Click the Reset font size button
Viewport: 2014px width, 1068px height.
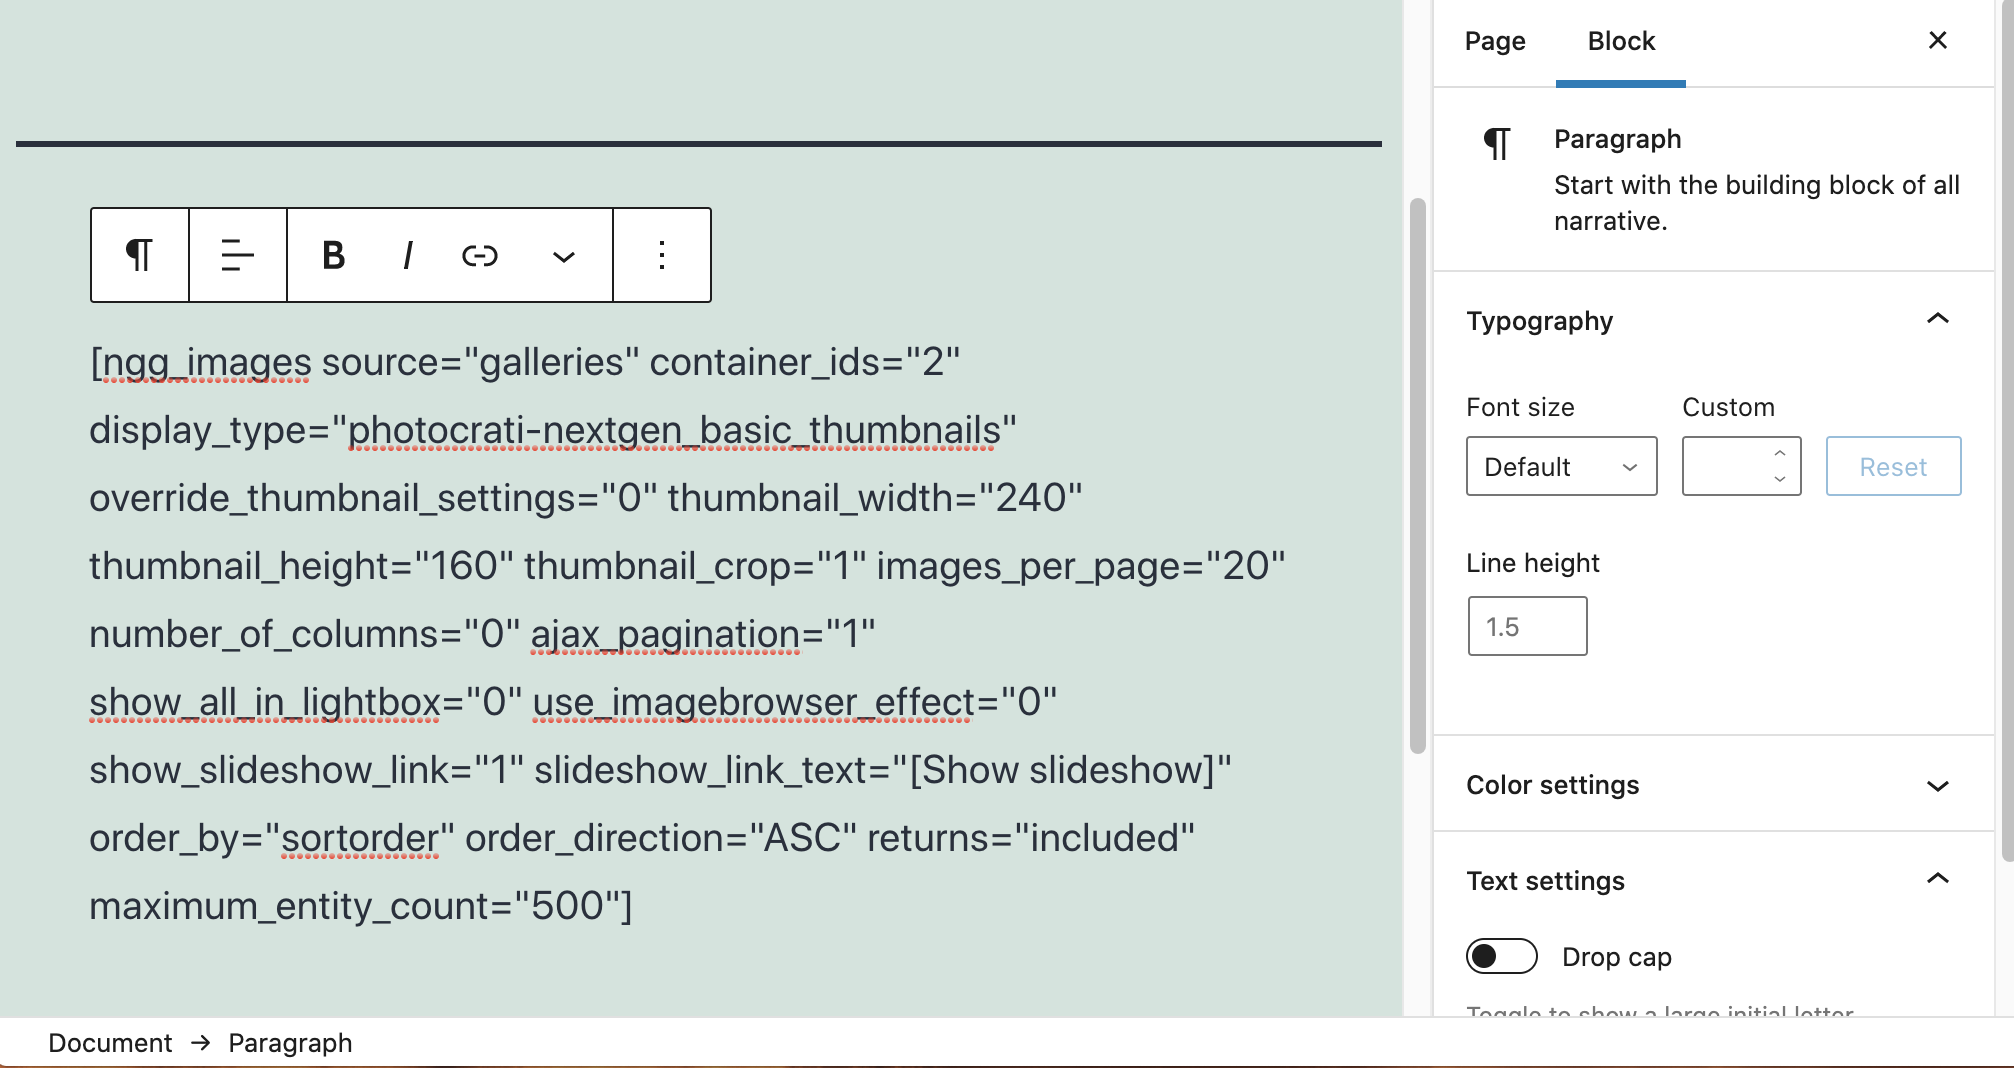tap(1892, 466)
